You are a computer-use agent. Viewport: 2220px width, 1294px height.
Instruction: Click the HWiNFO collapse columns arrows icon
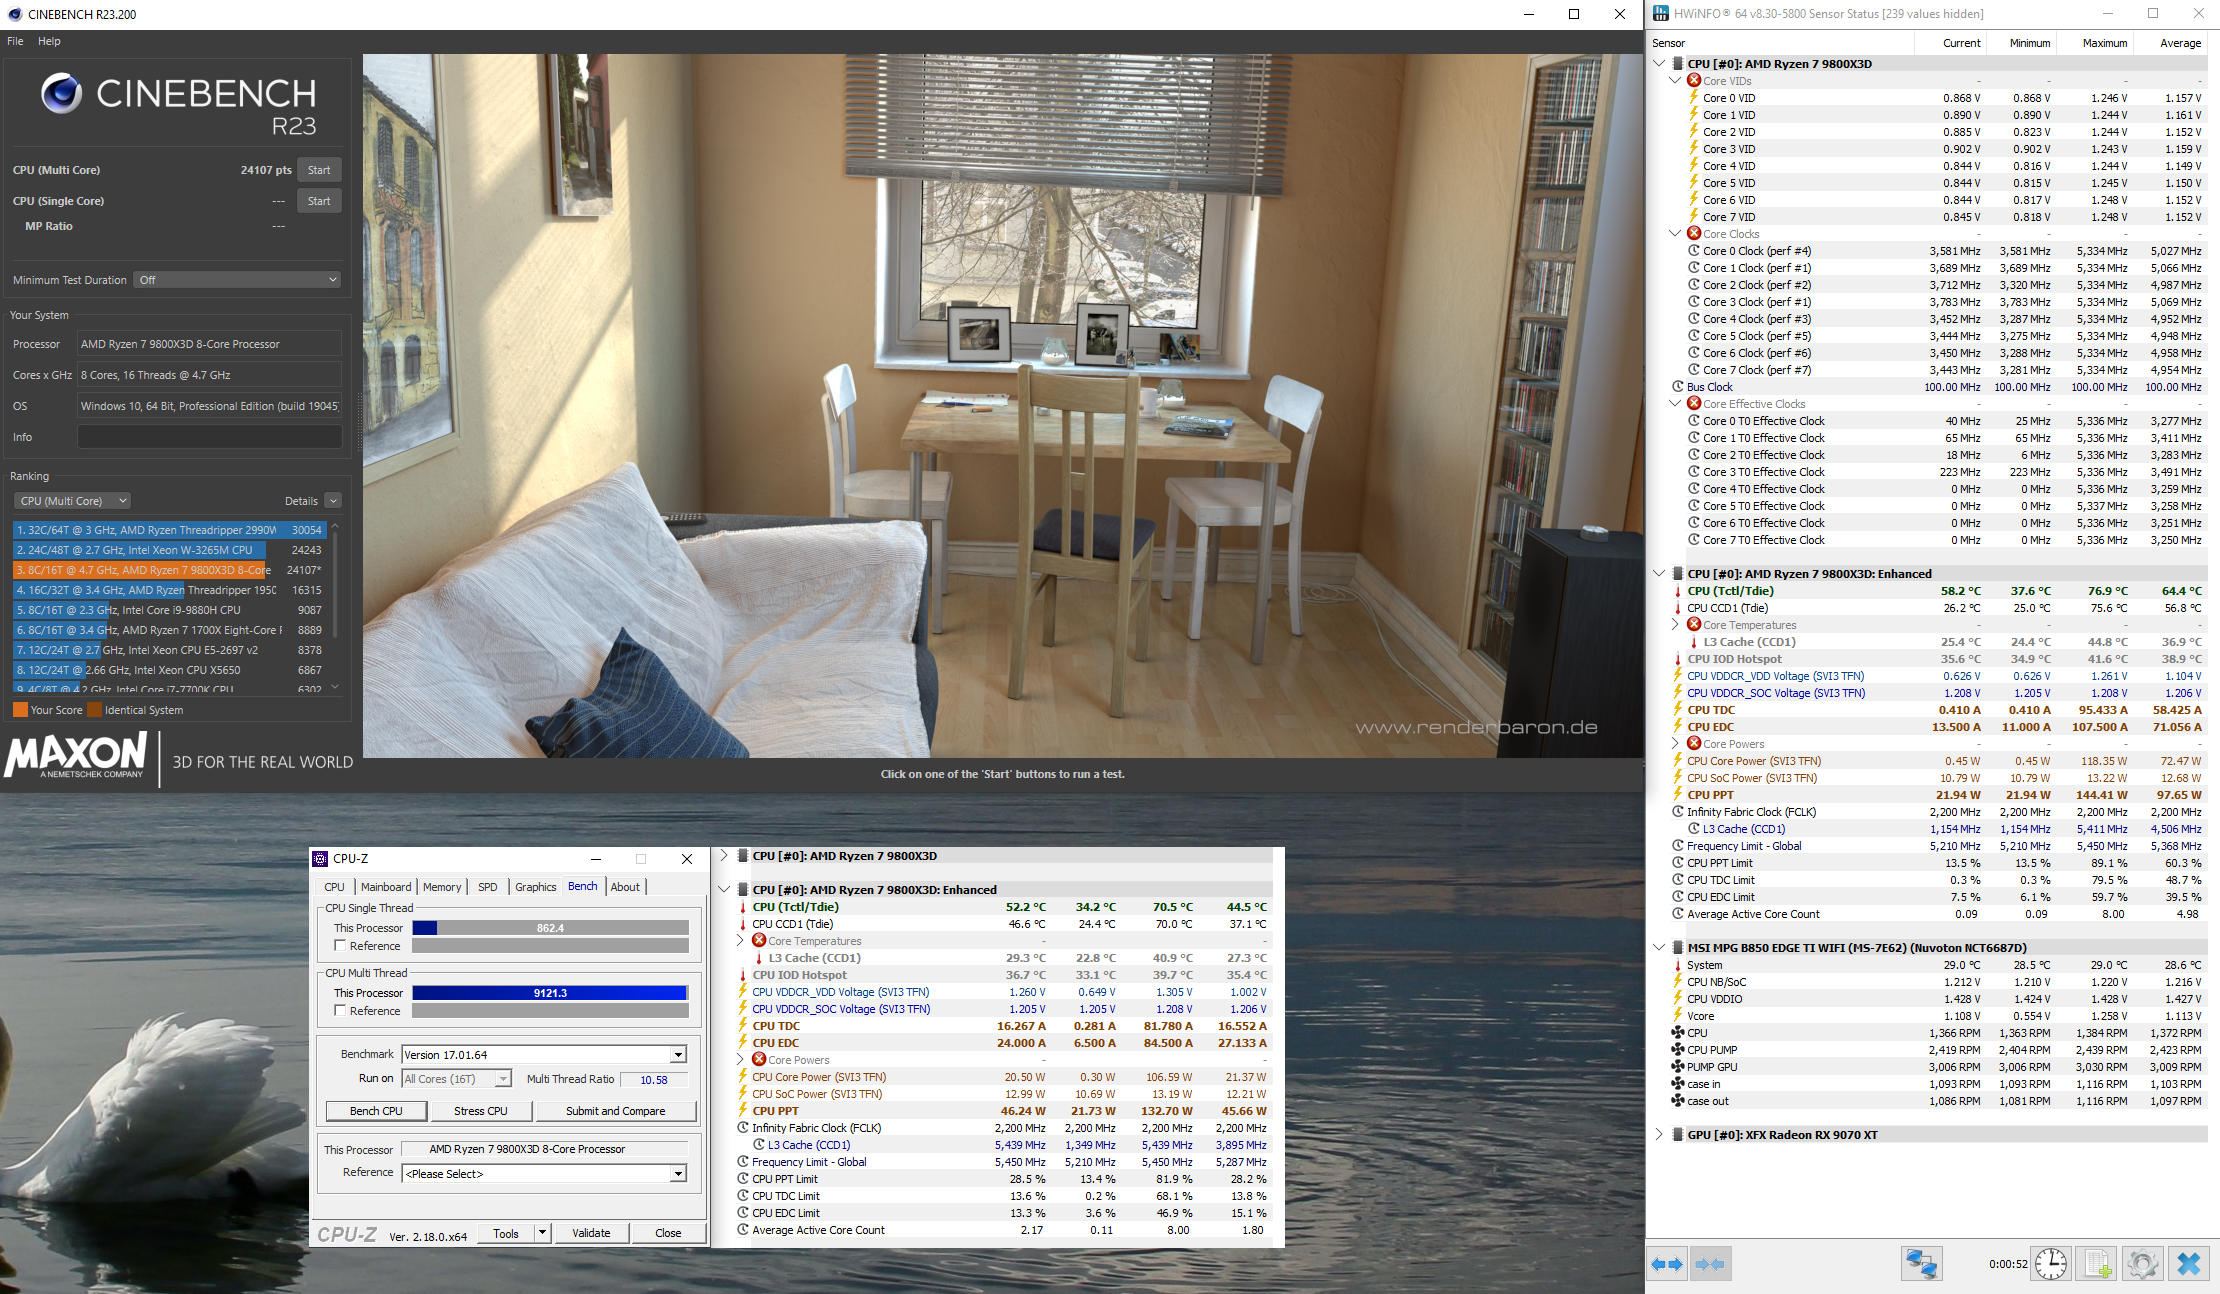(1710, 1264)
